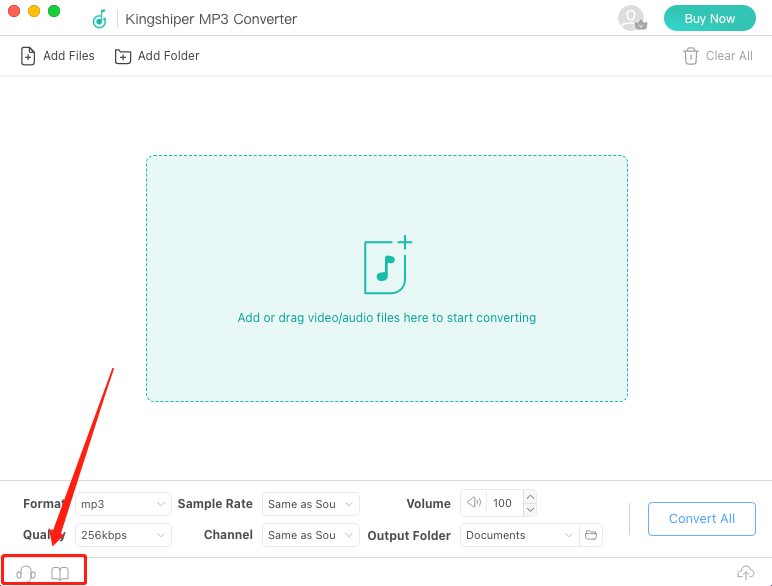This screenshot has width=772, height=586.
Task: Open the user account avatar
Action: tap(632, 18)
